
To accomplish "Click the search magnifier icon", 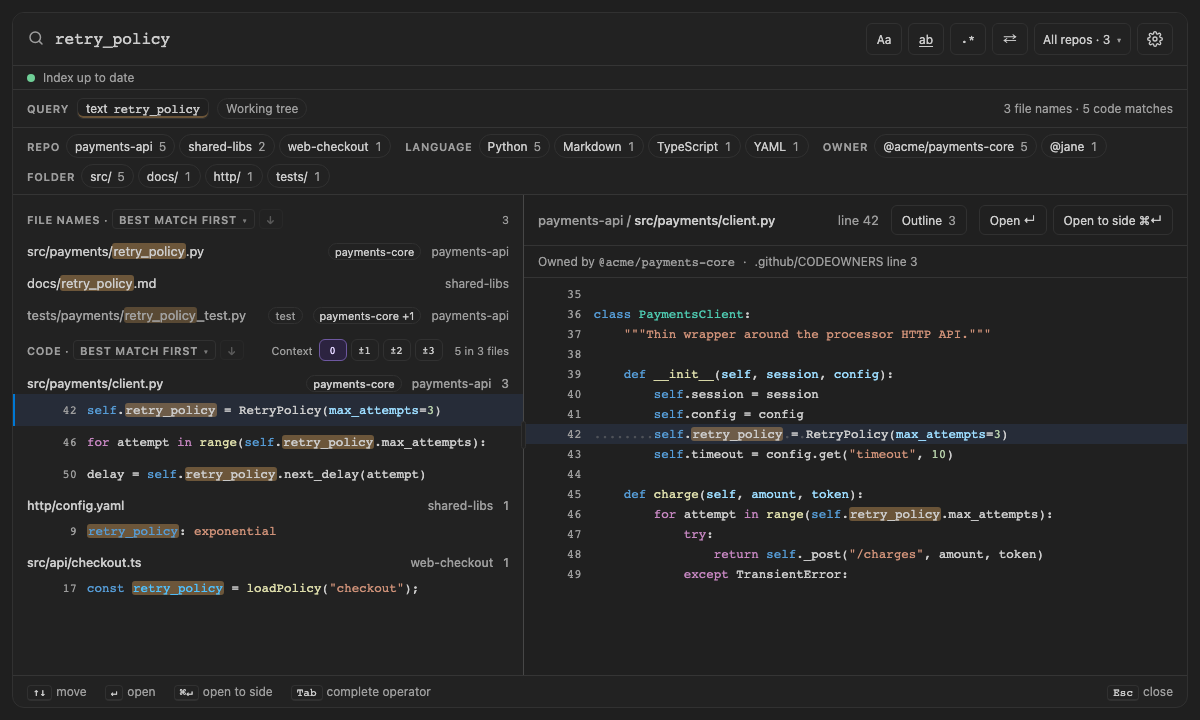I will coord(36,39).
